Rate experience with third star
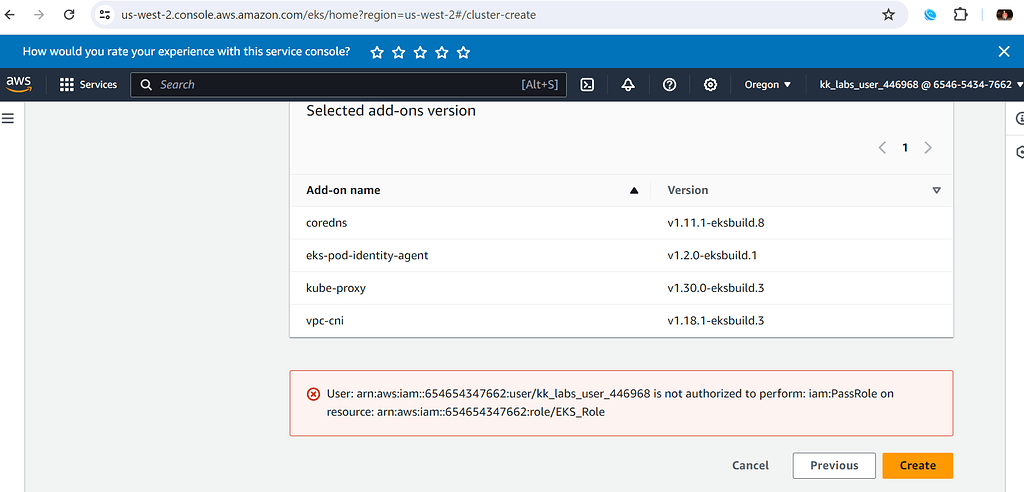Image resolution: width=1024 pixels, height=492 pixels. [420, 52]
